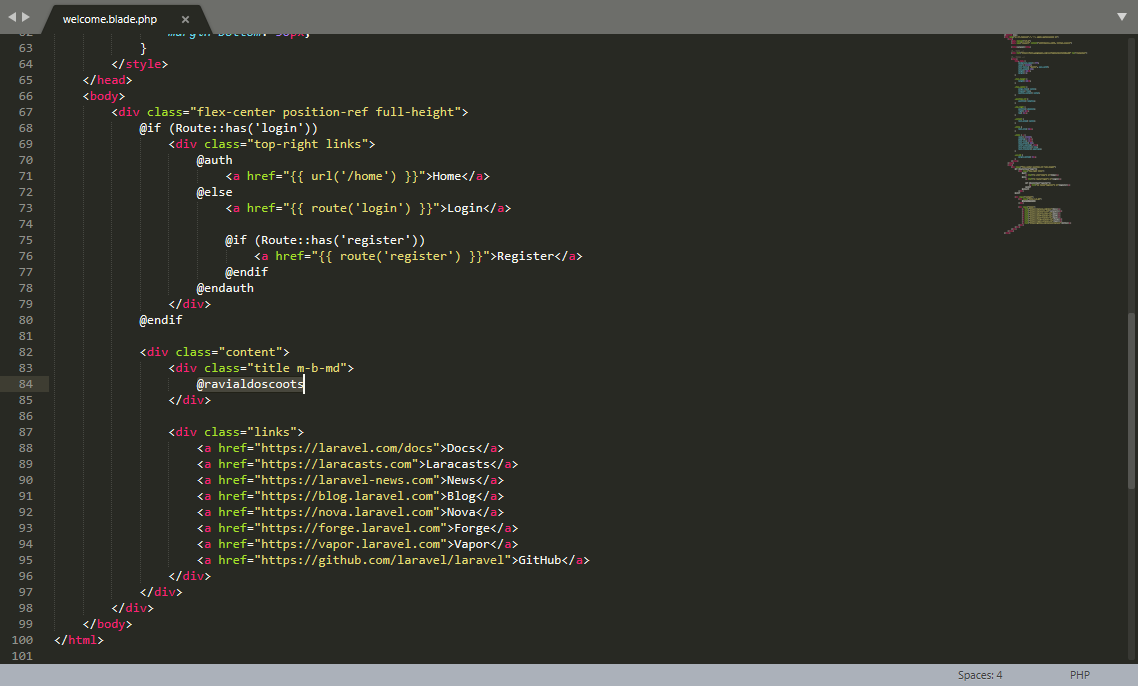Click the class="links" div line
The height and width of the screenshot is (686, 1138).
(x=236, y=432)
